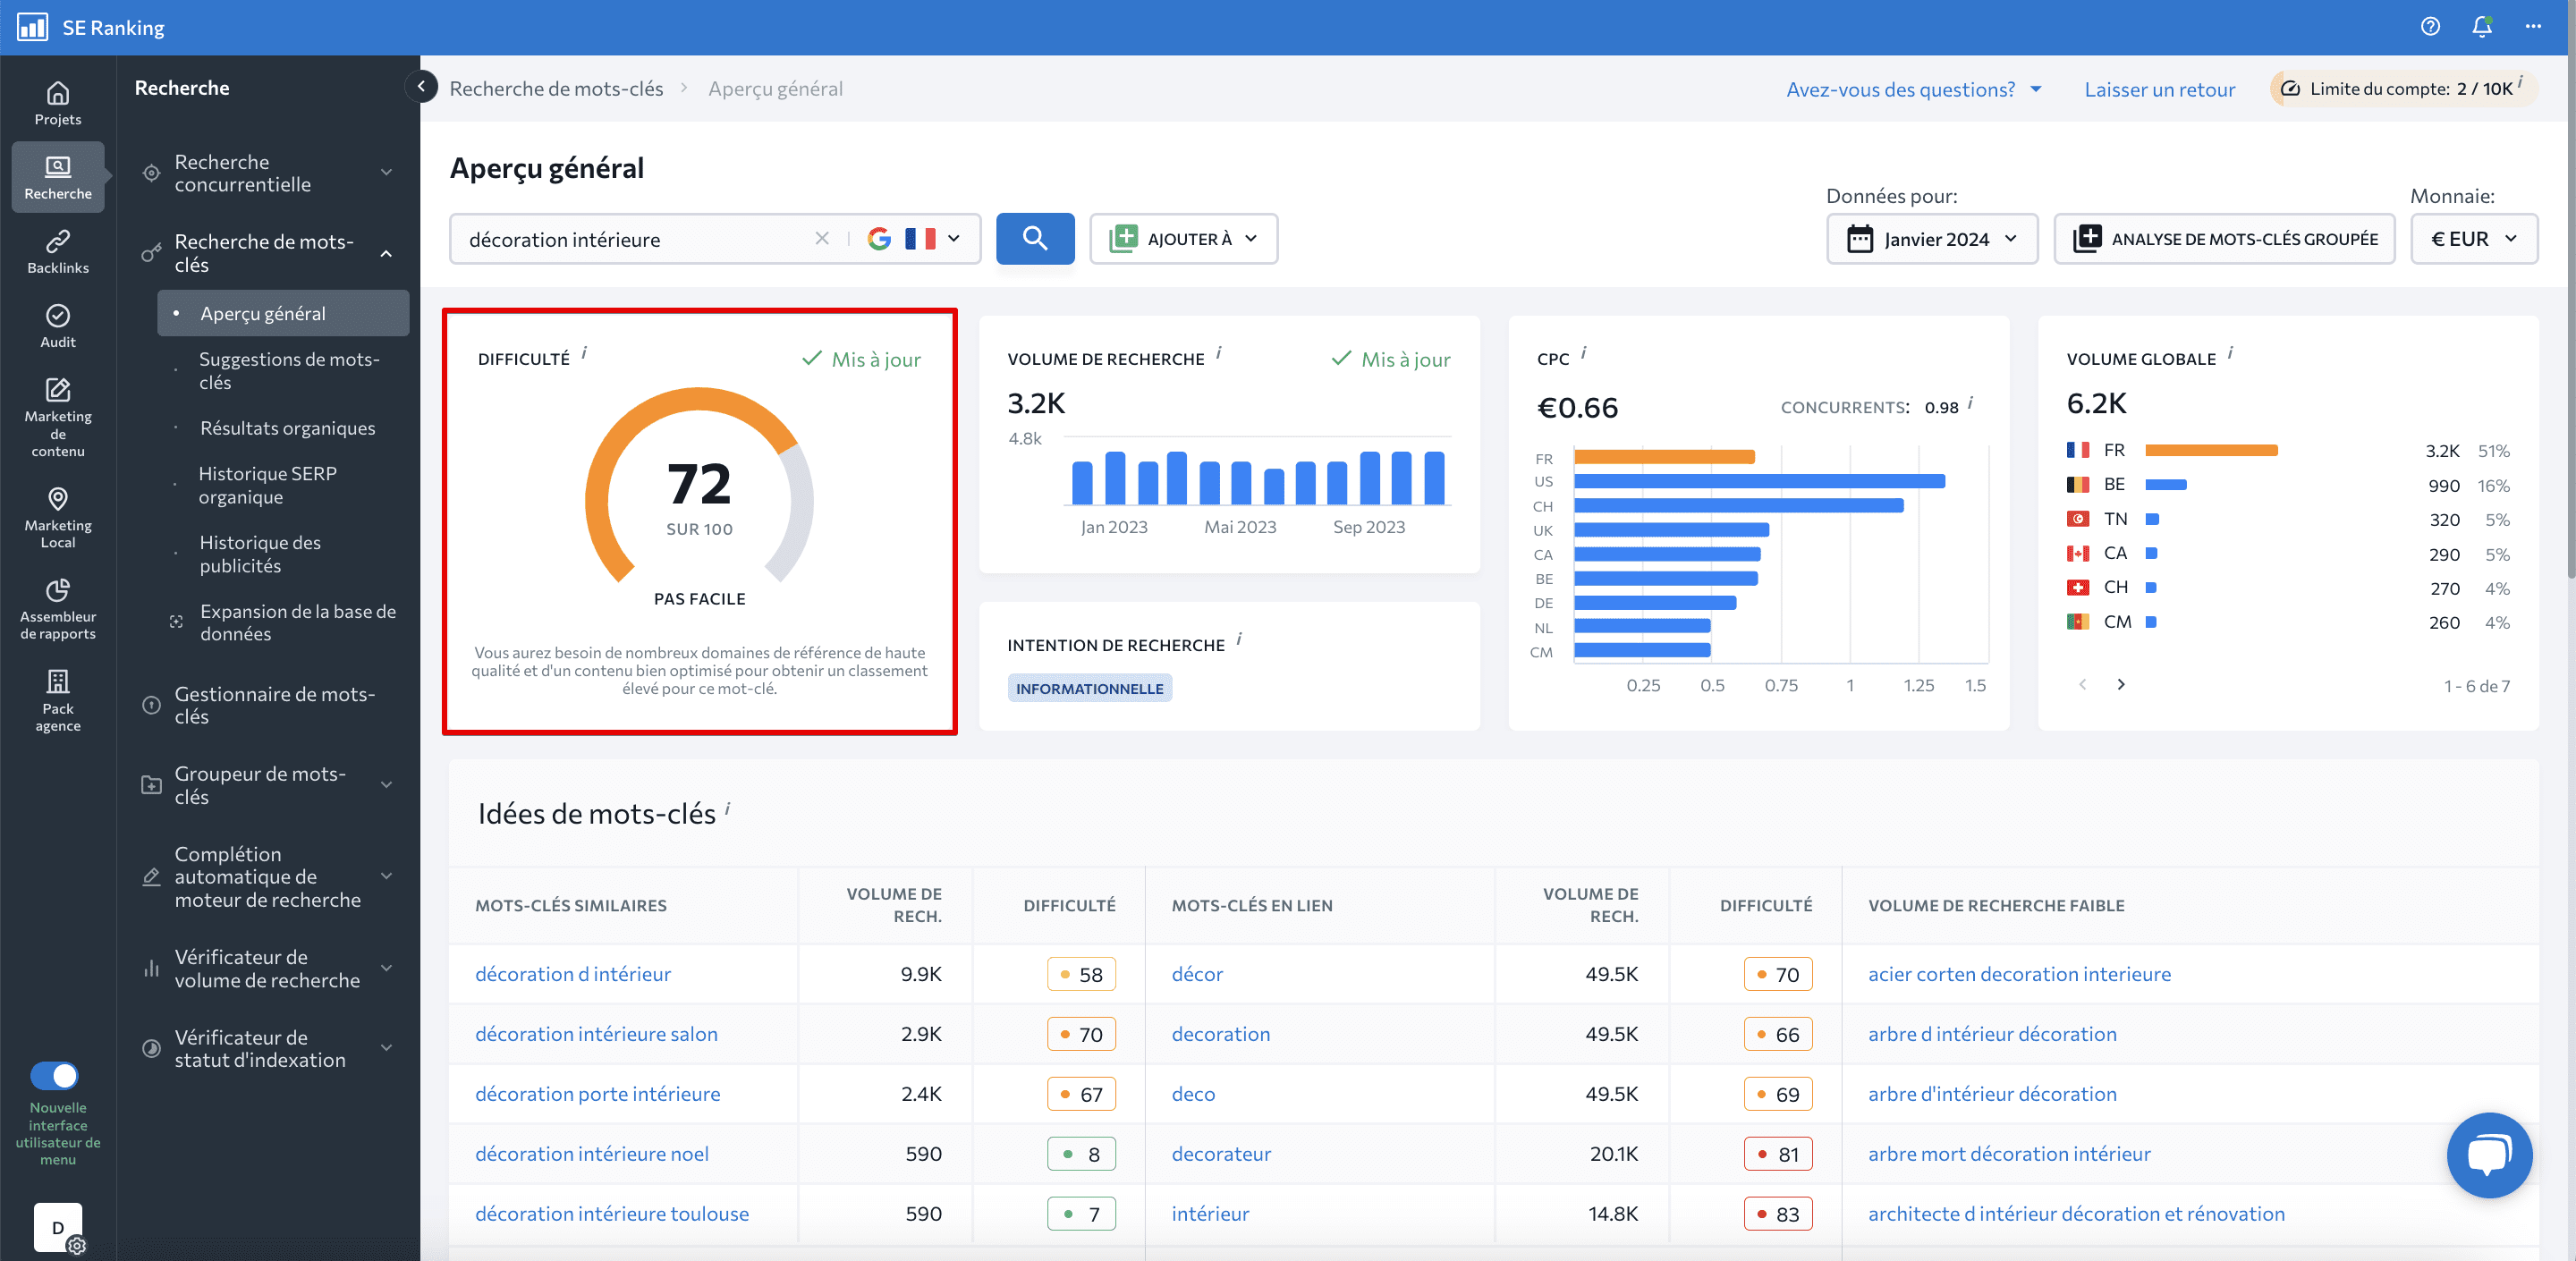Click the CPC info icon
Viewport: 2576px width, 1261px height.
pos(1583,352)
